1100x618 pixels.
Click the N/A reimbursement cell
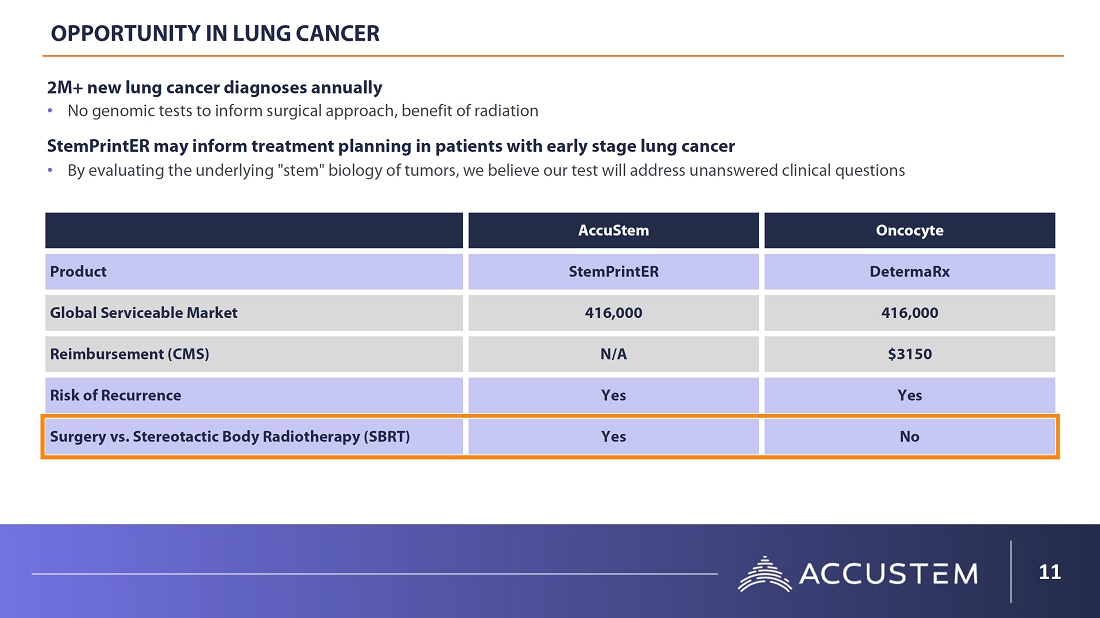coord(613,354)
